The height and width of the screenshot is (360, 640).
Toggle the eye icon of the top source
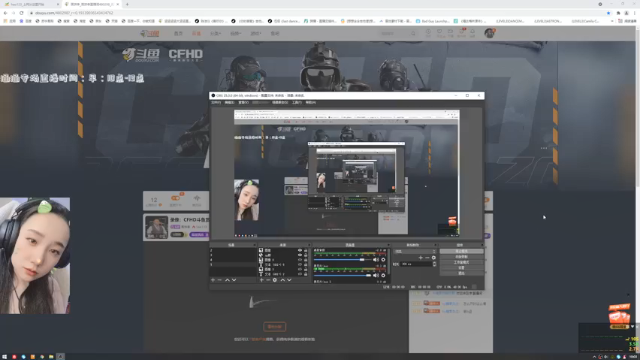click(300, 250)
